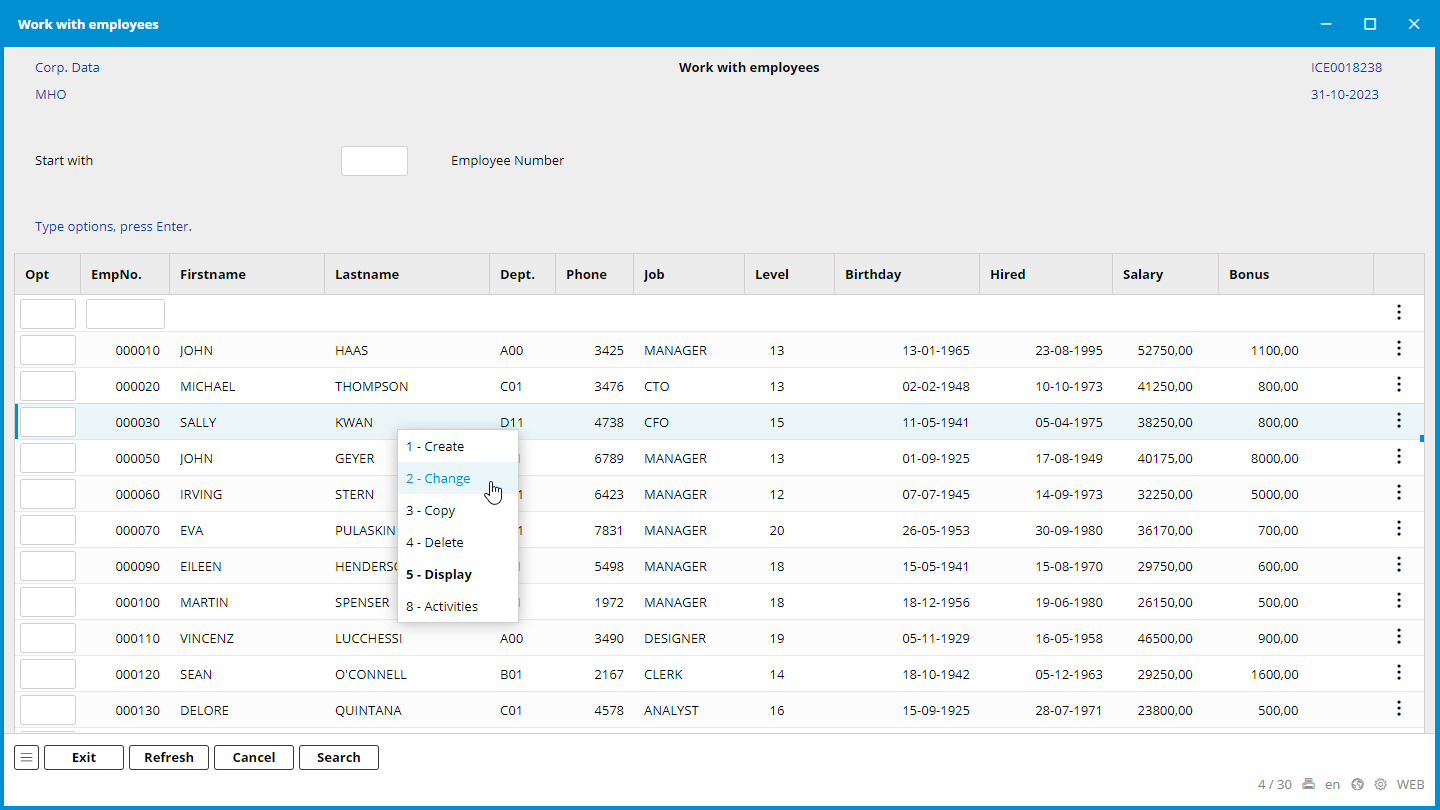Click the Start with Employee Number field
This screenshot has height=810, width=1440.
[374, 161]
